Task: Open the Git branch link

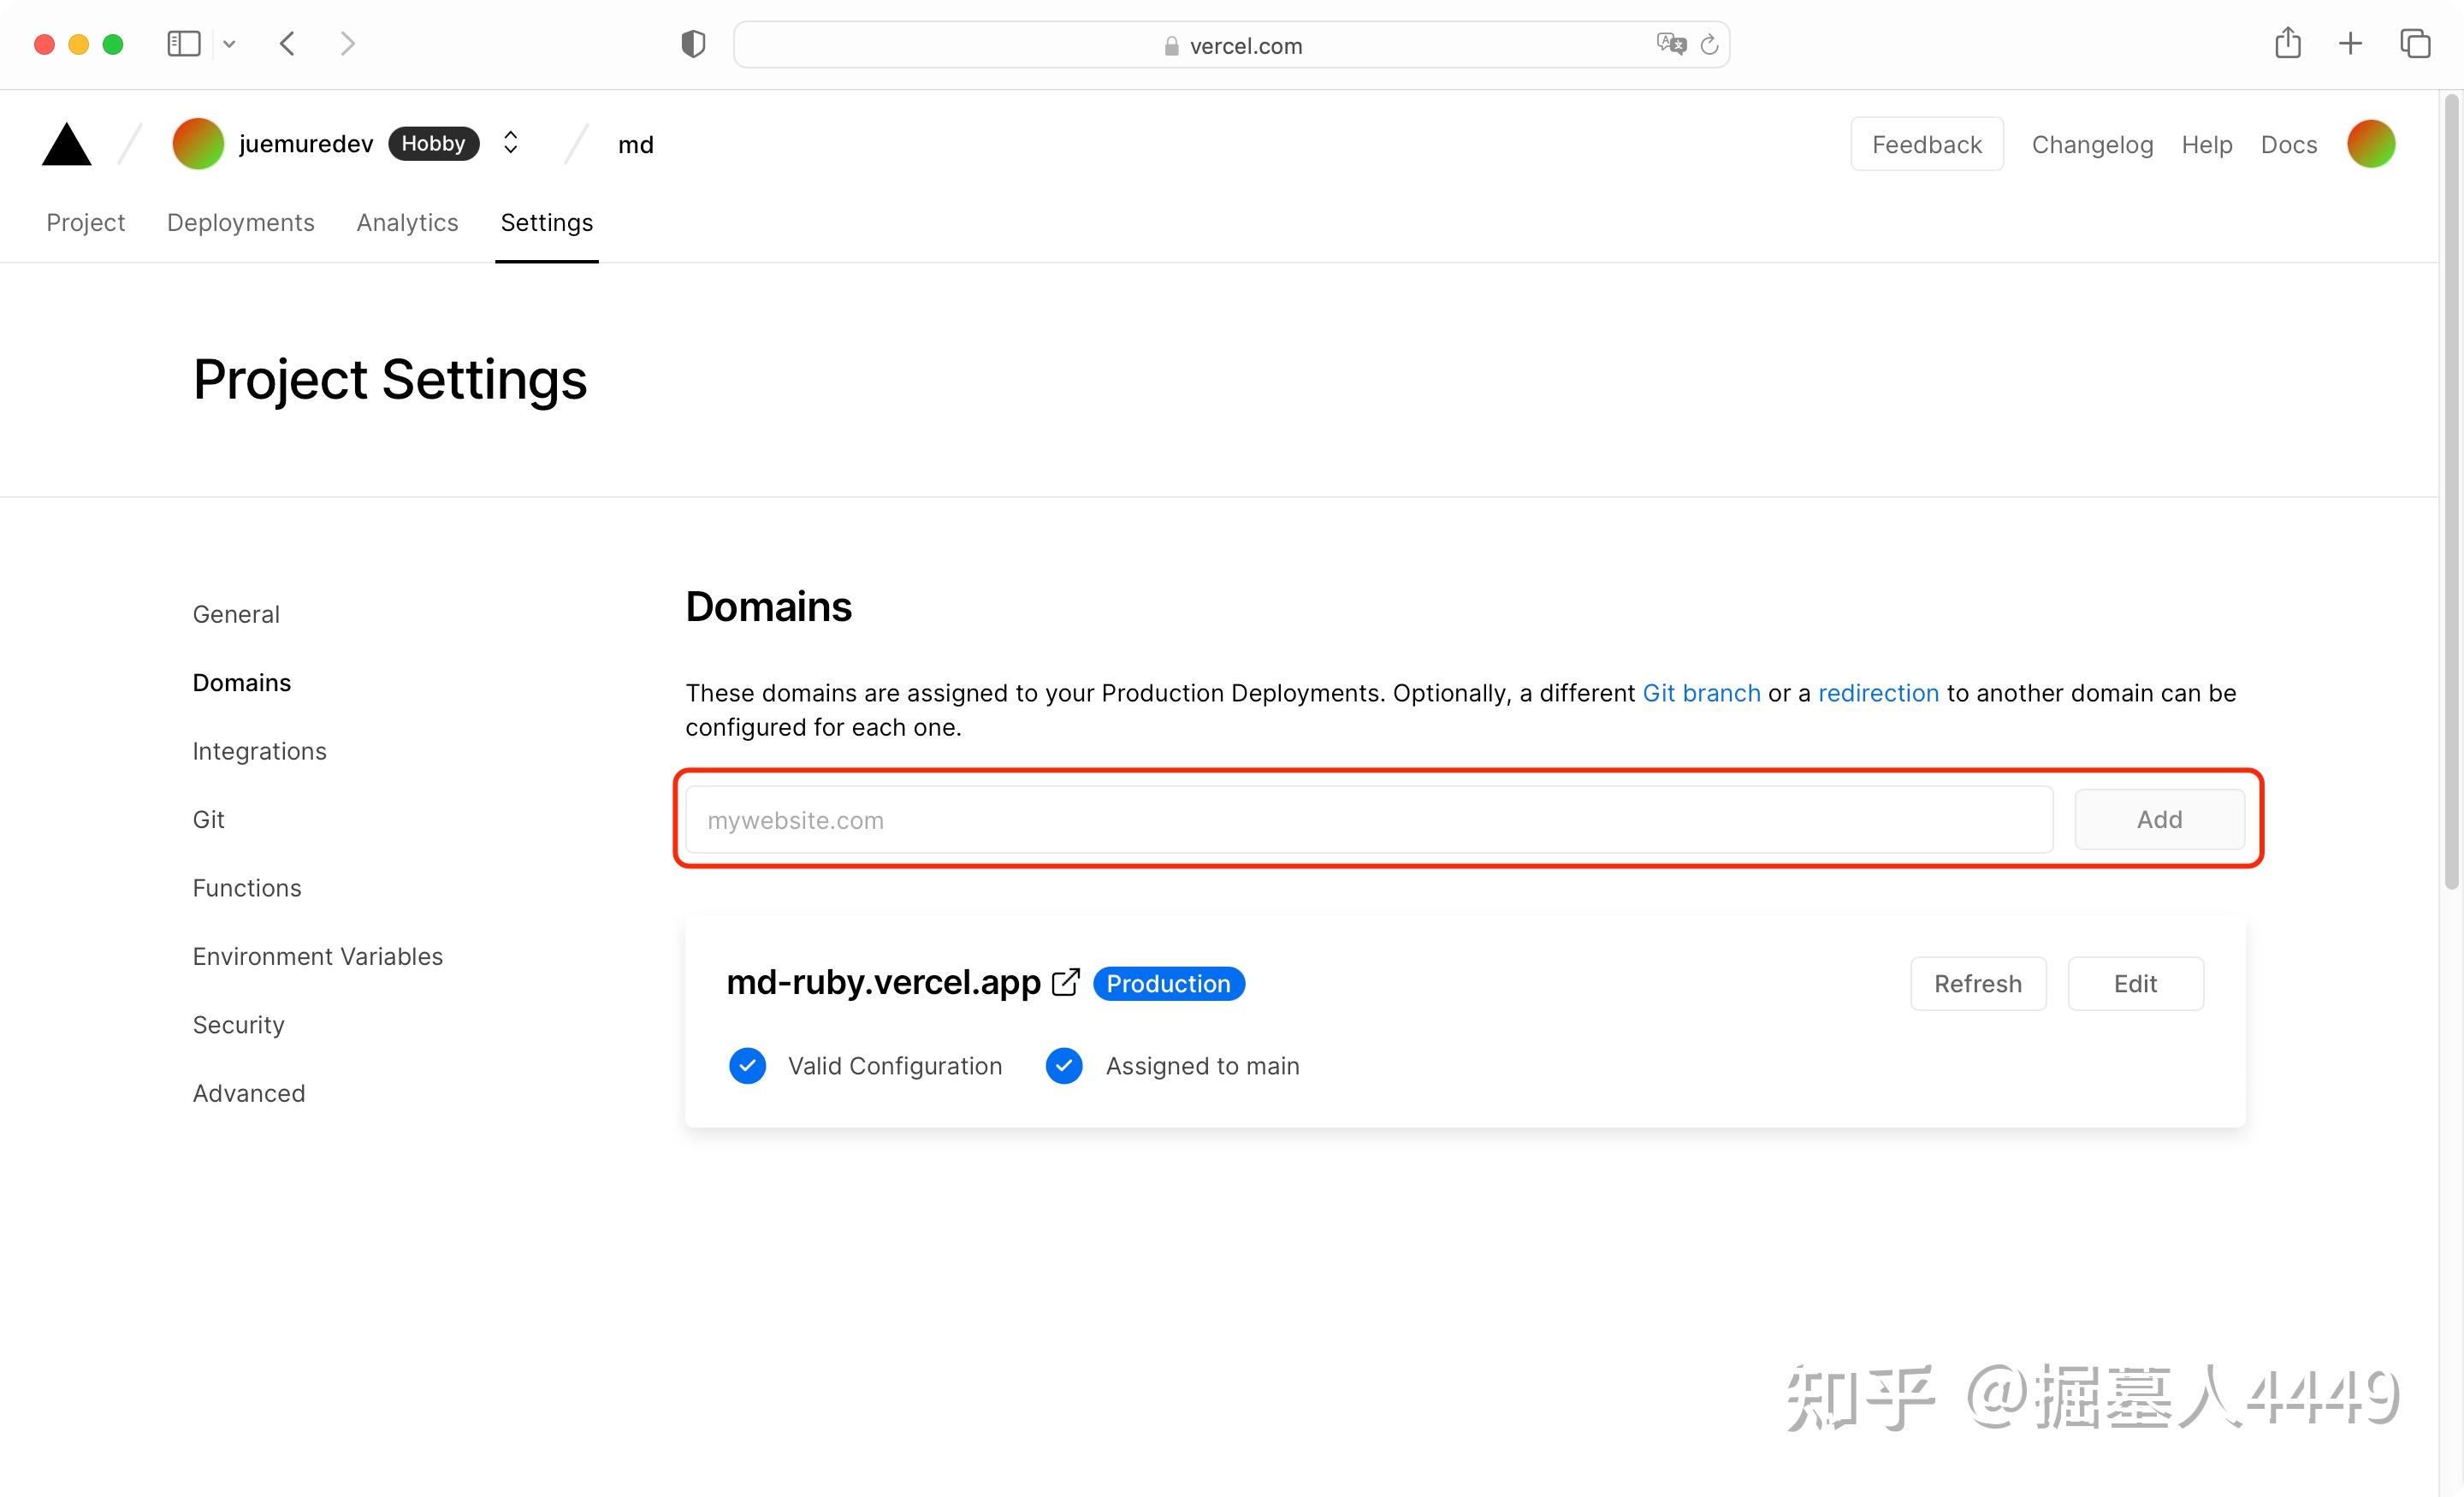Action: (1701, 692)
